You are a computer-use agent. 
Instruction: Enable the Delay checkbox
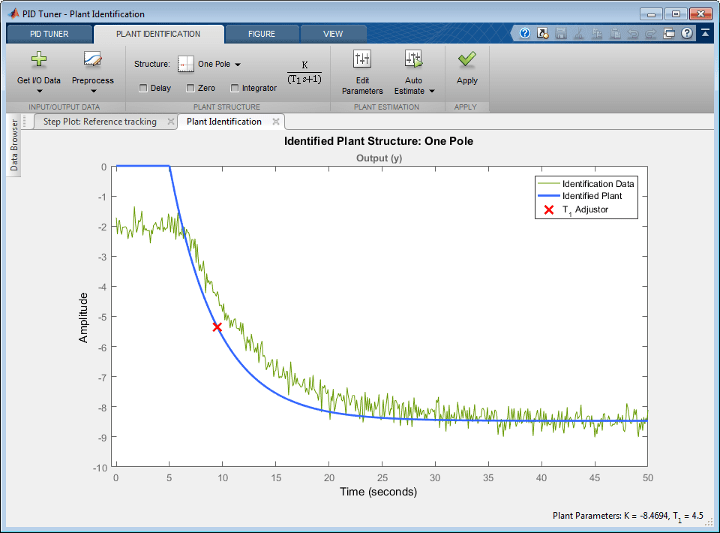[x=144, y=88]
